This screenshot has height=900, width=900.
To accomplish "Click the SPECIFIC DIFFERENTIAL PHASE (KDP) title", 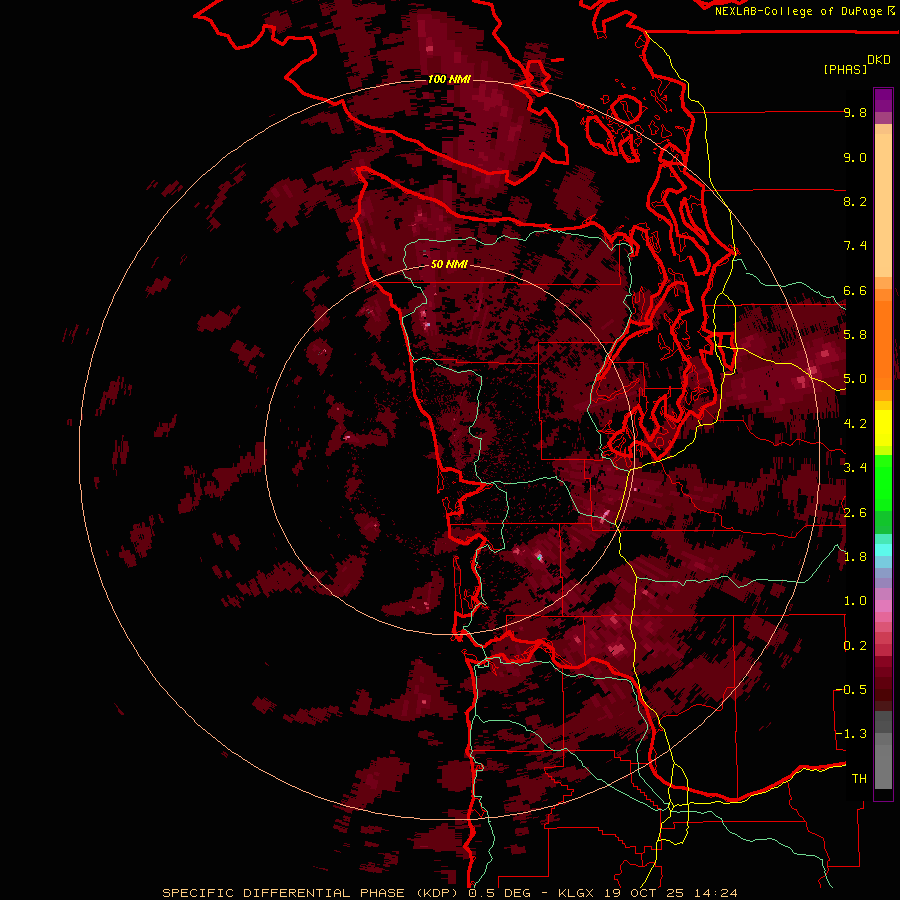I will (312, 893).
